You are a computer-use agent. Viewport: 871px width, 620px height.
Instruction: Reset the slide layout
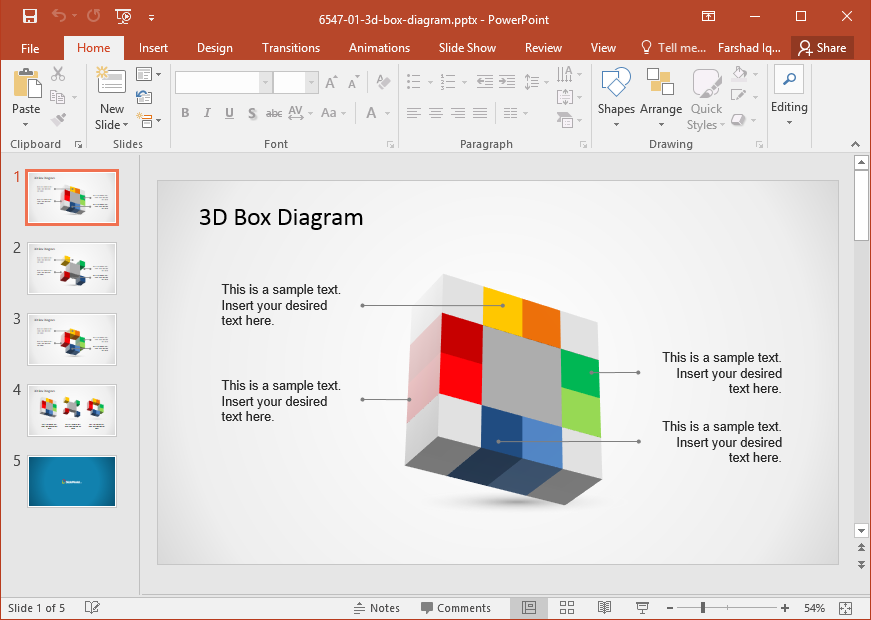pyautogui.click(x=144, y=97)
